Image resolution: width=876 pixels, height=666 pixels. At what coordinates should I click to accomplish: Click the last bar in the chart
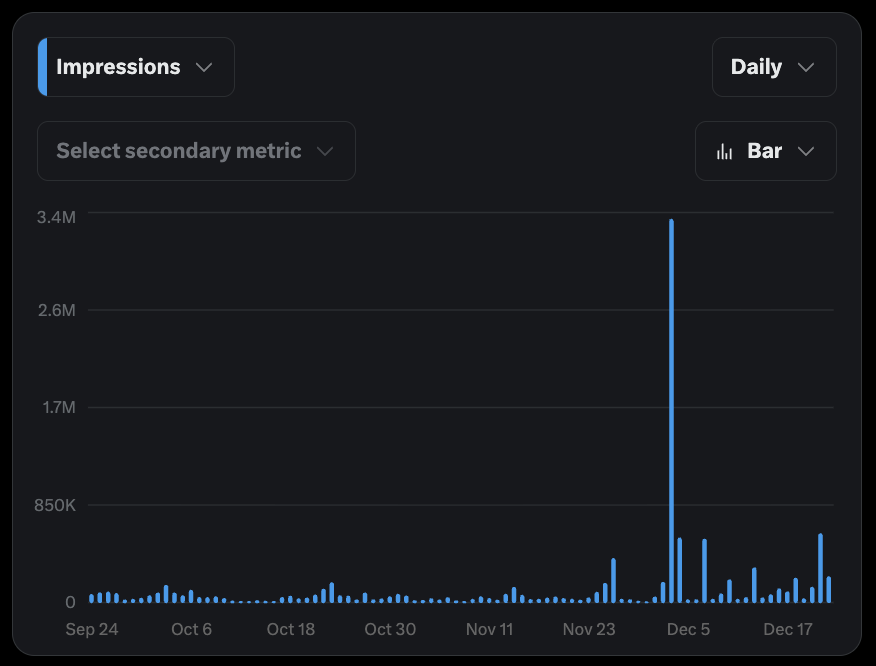tap(829, 590)
